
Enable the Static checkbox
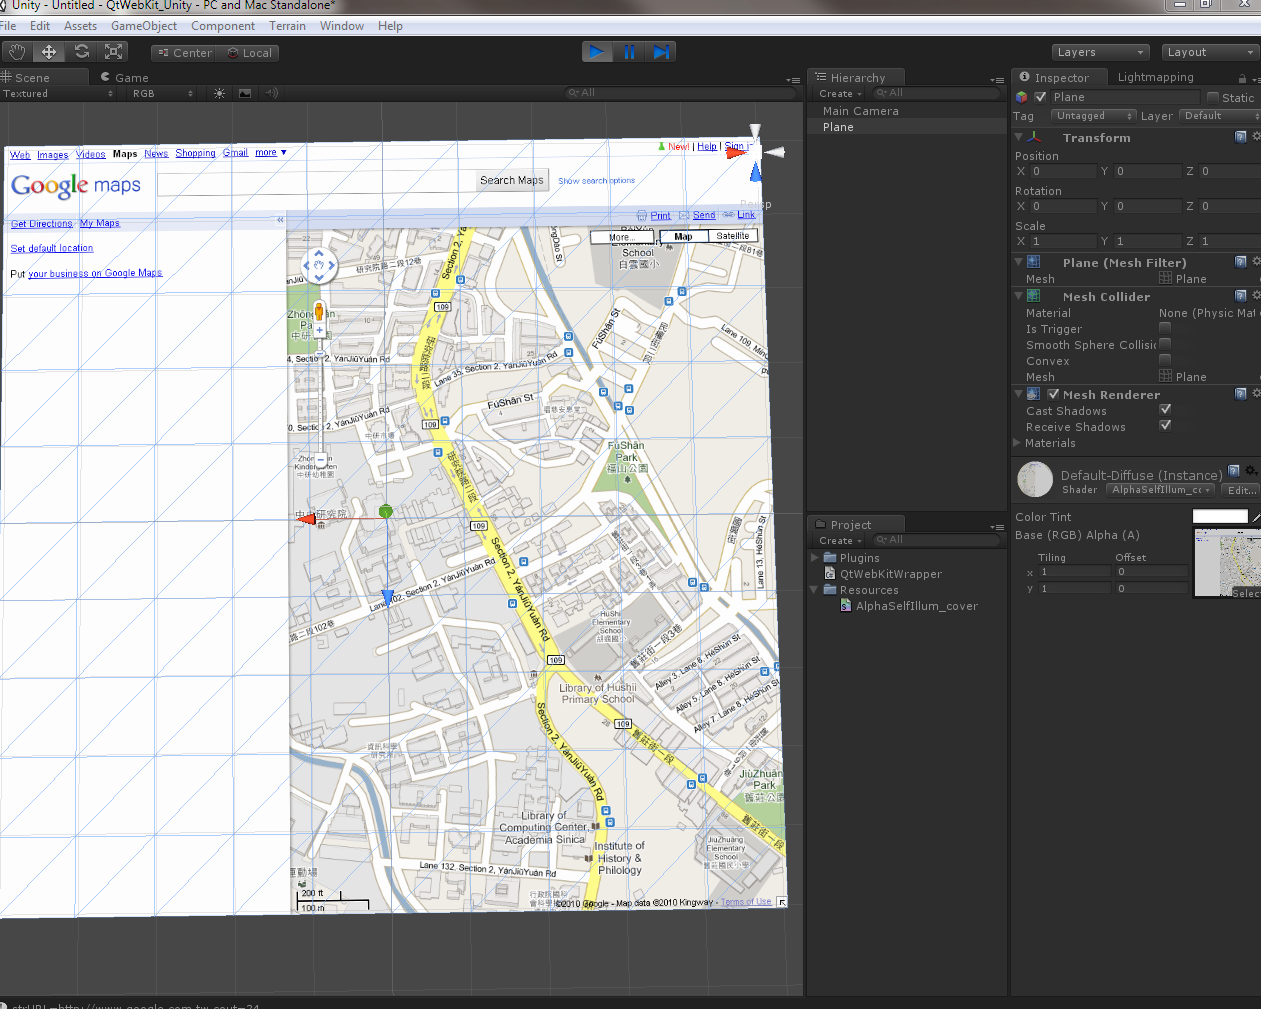pyautogui.click(x=1213, y=97)
